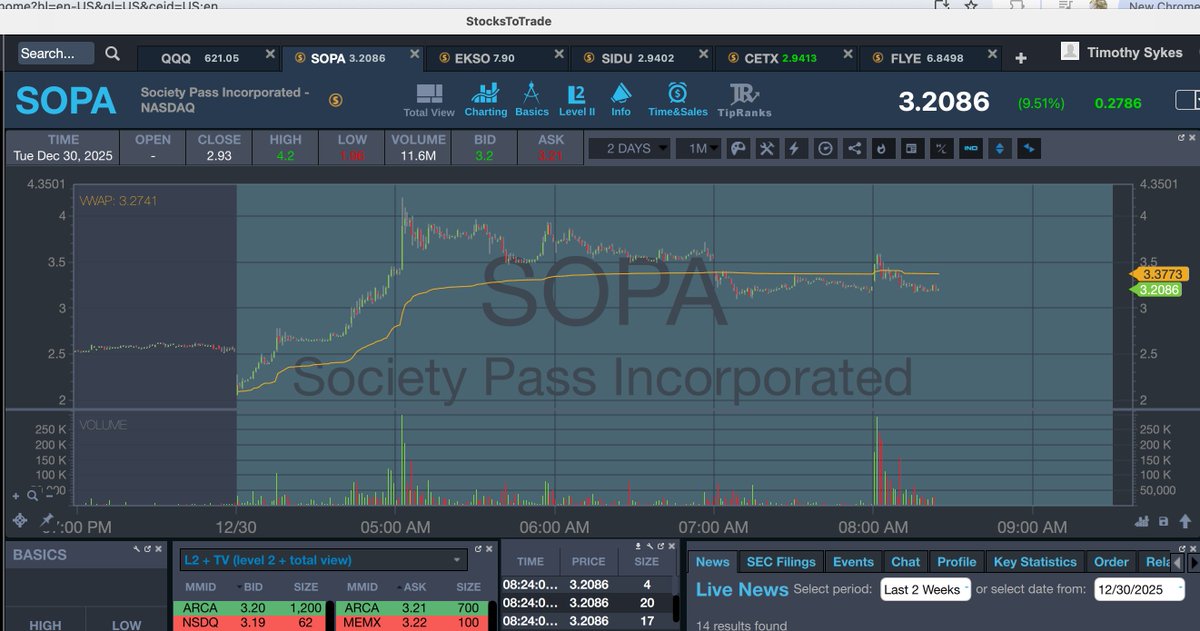
Task: Open the Info module icon
Action: click(x=621, y=94)
